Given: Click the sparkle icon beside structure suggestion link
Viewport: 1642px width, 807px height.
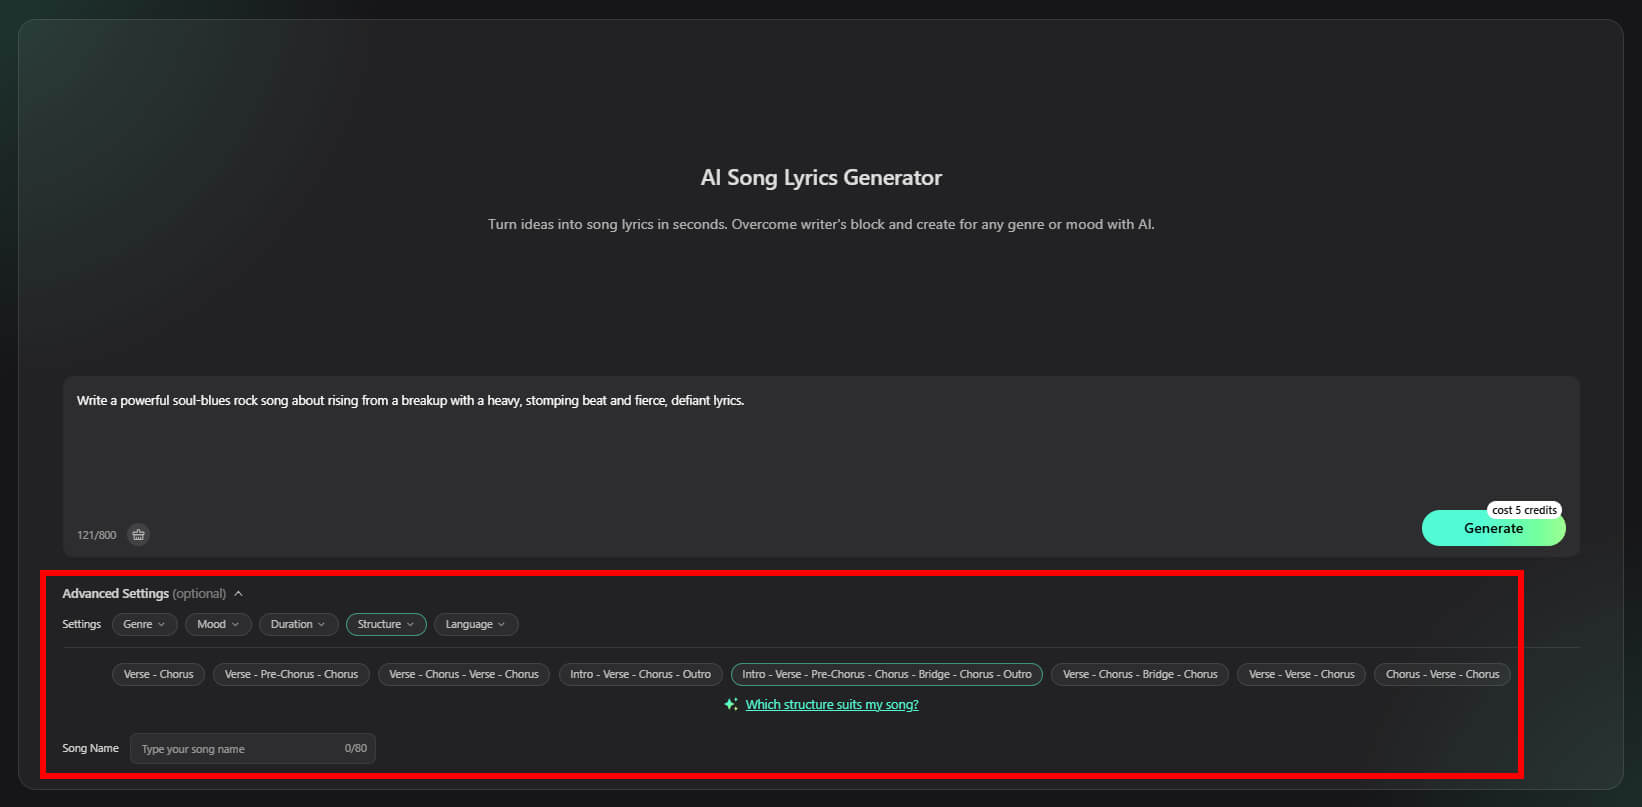Looking at the screenshot, I should (731, 704).
